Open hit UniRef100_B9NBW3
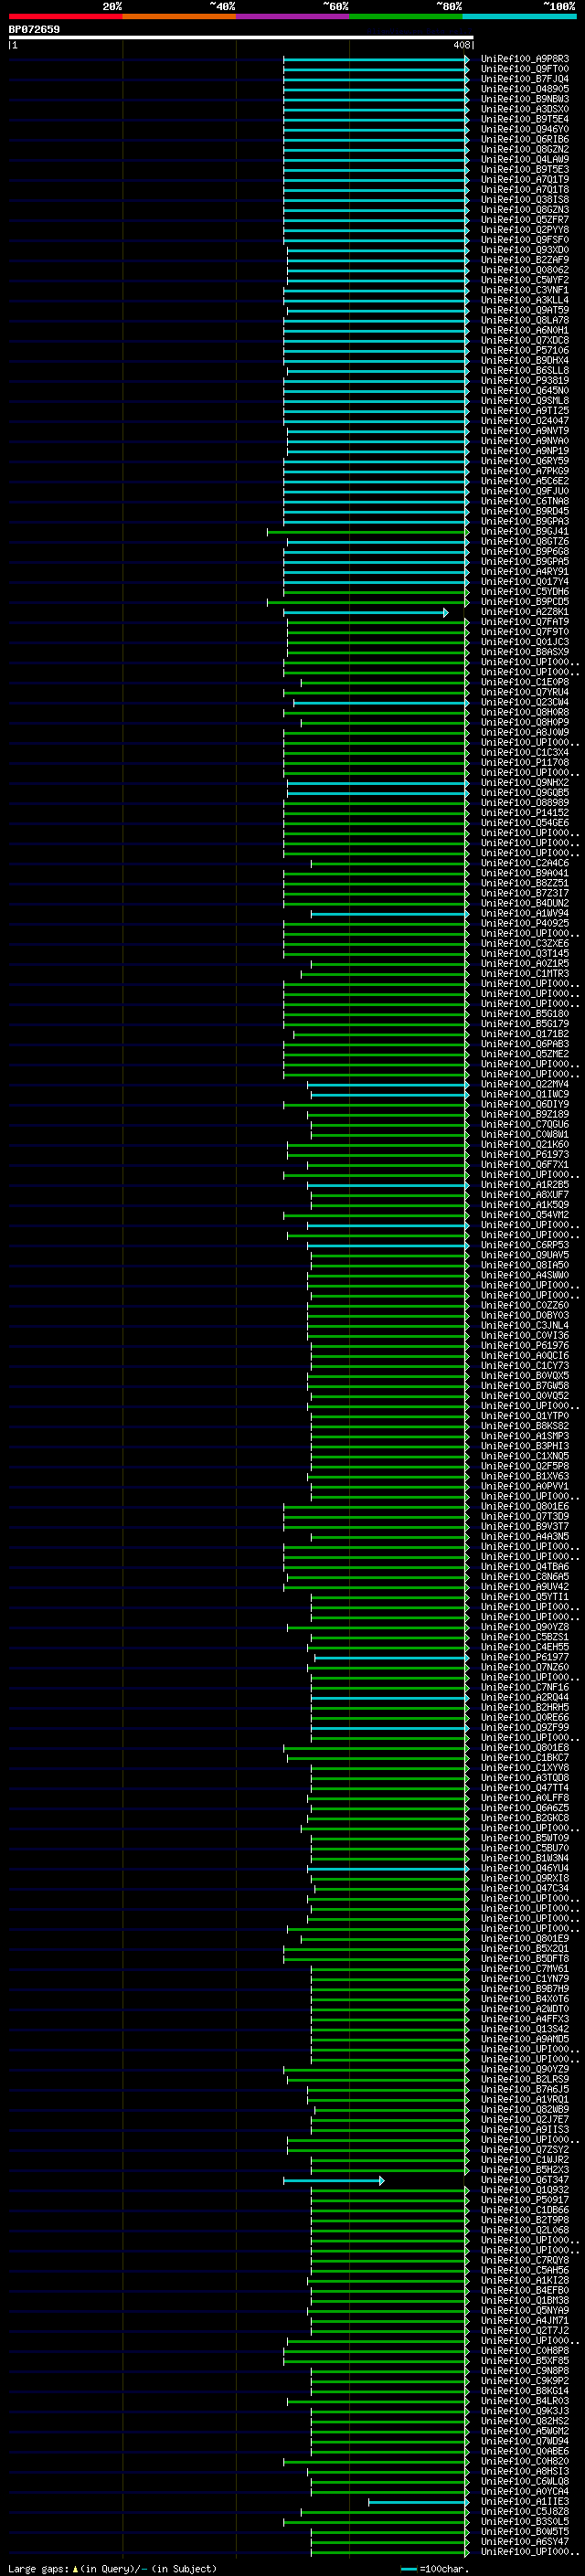This screenshot has height=2576, width=585. click(x=525, y=99)
